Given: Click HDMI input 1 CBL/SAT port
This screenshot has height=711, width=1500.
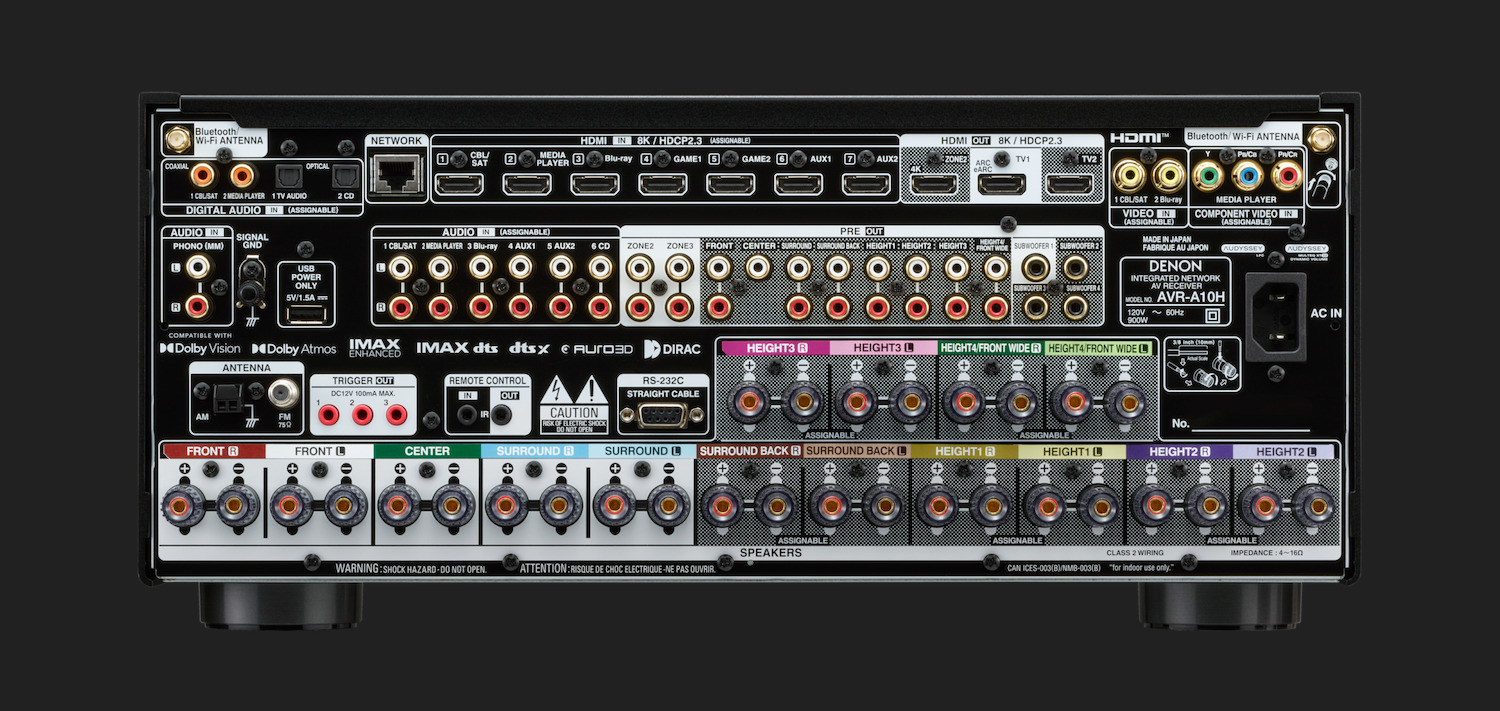Looking at the screenshot, I should pos(458,184).
